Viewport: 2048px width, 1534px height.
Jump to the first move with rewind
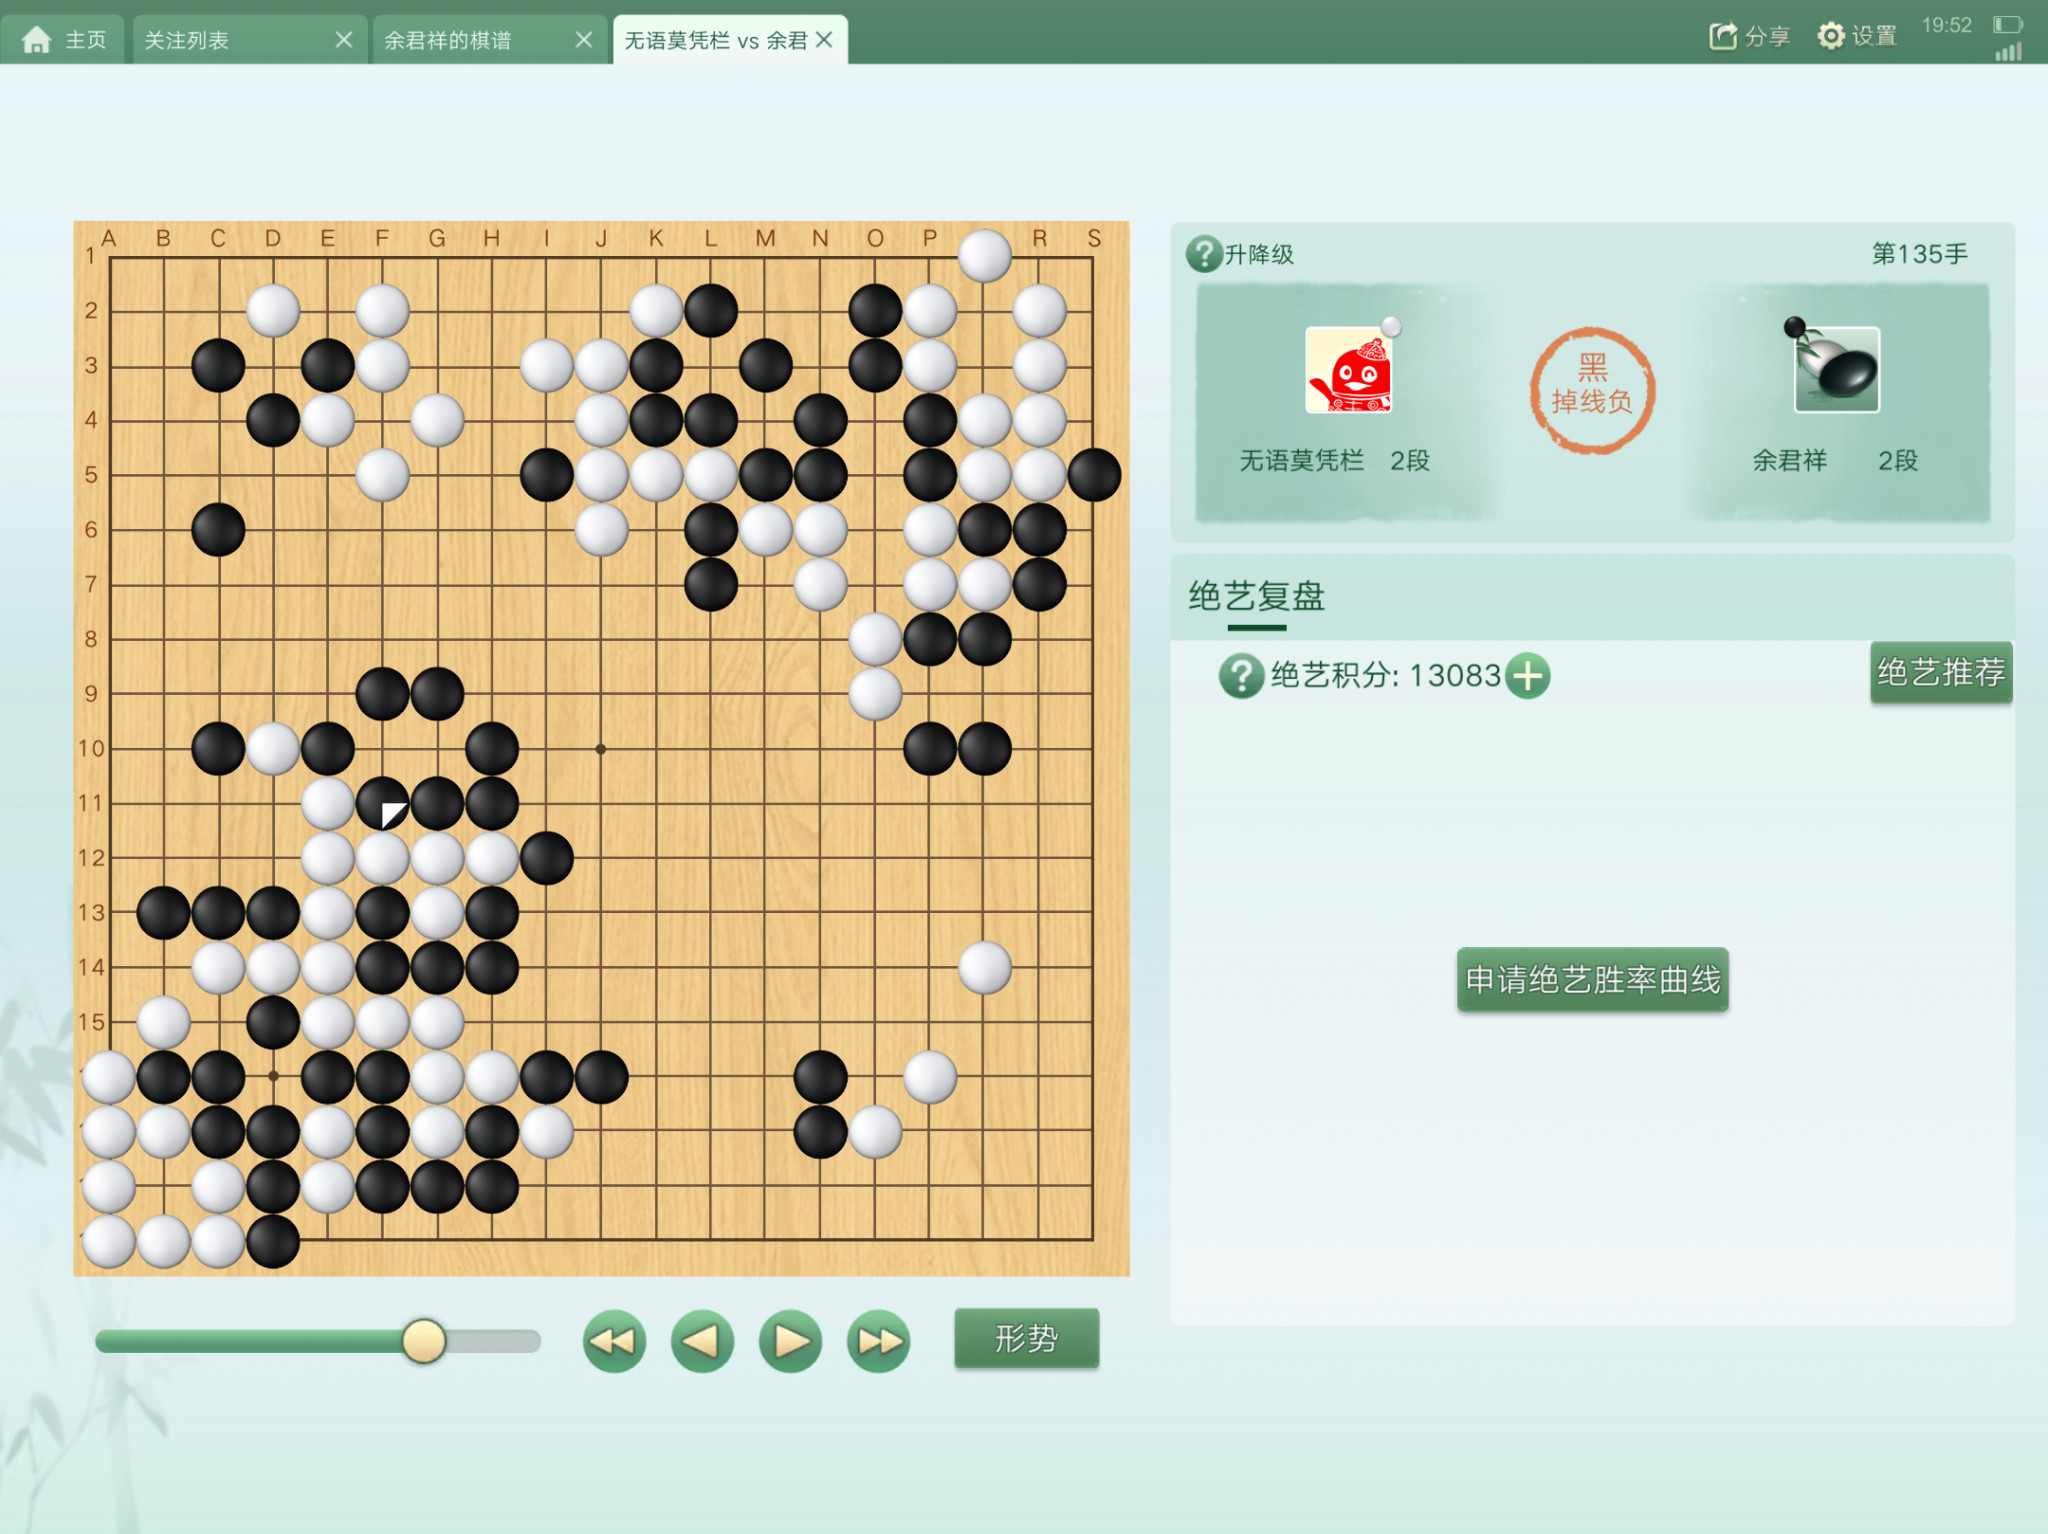tap(614, 1340)
